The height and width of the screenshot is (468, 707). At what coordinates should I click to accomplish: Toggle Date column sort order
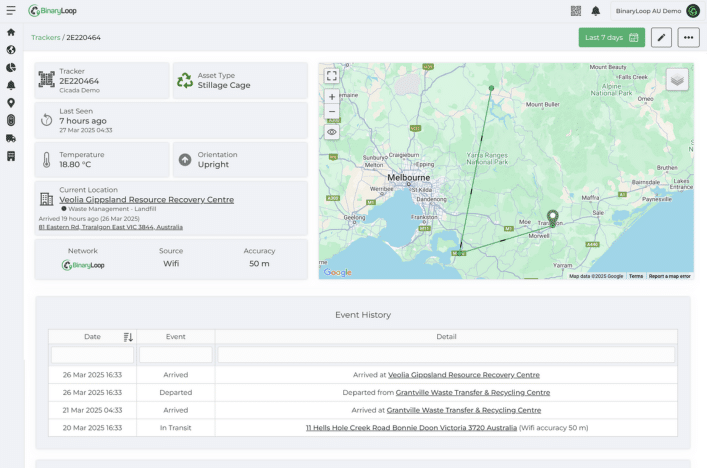pos(128,337)
